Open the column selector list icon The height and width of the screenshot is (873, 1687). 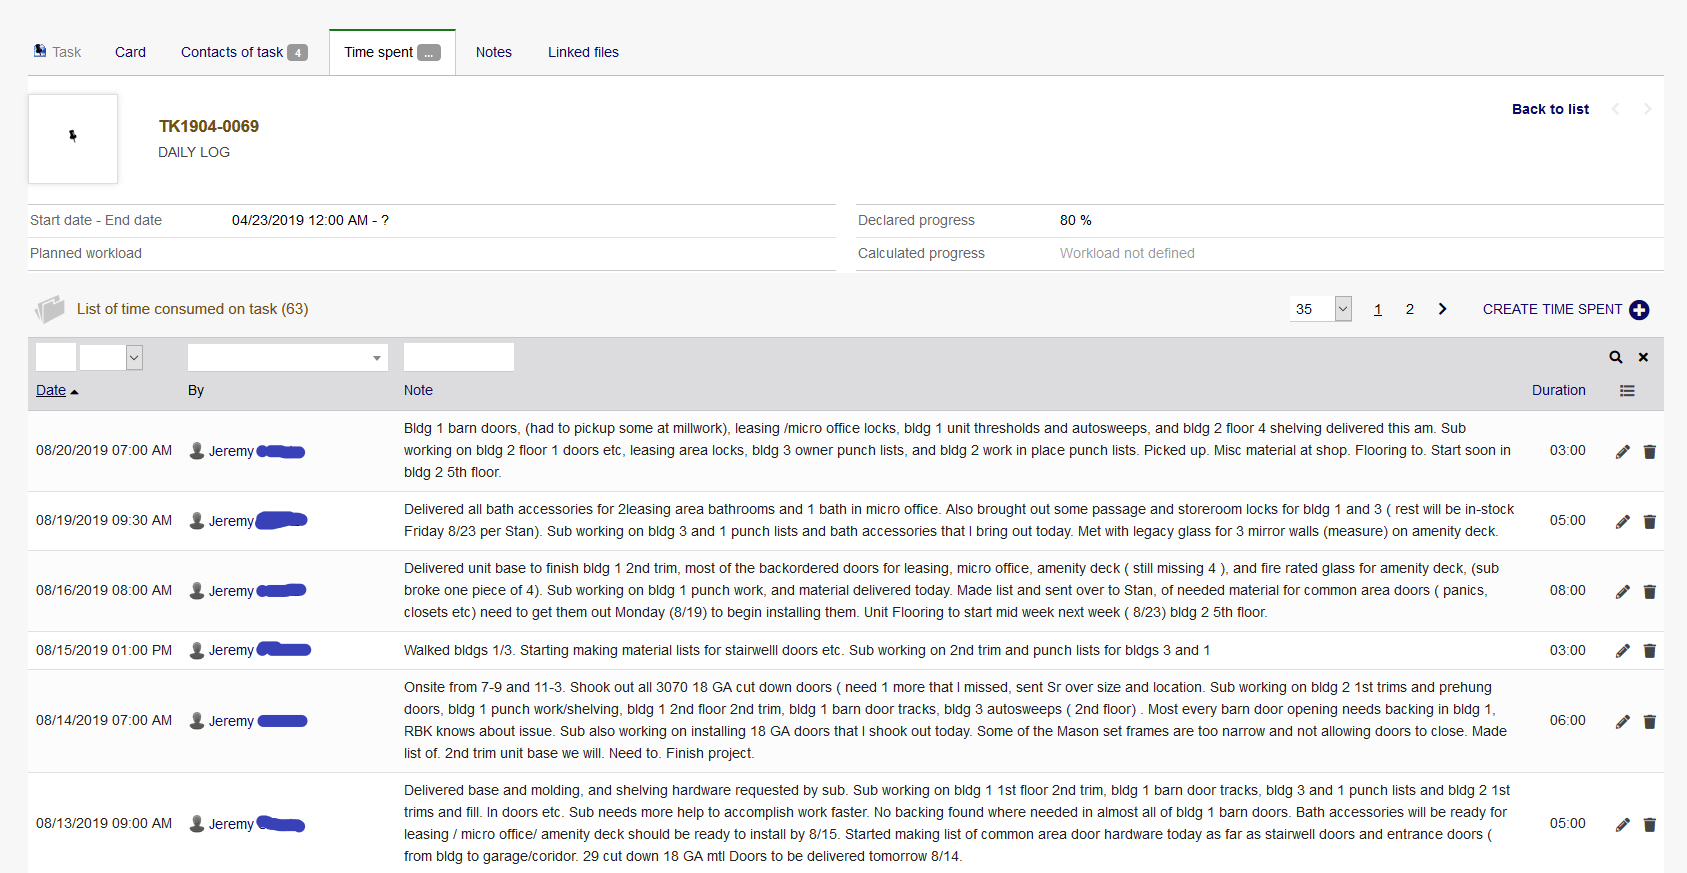pos(1627,391)
